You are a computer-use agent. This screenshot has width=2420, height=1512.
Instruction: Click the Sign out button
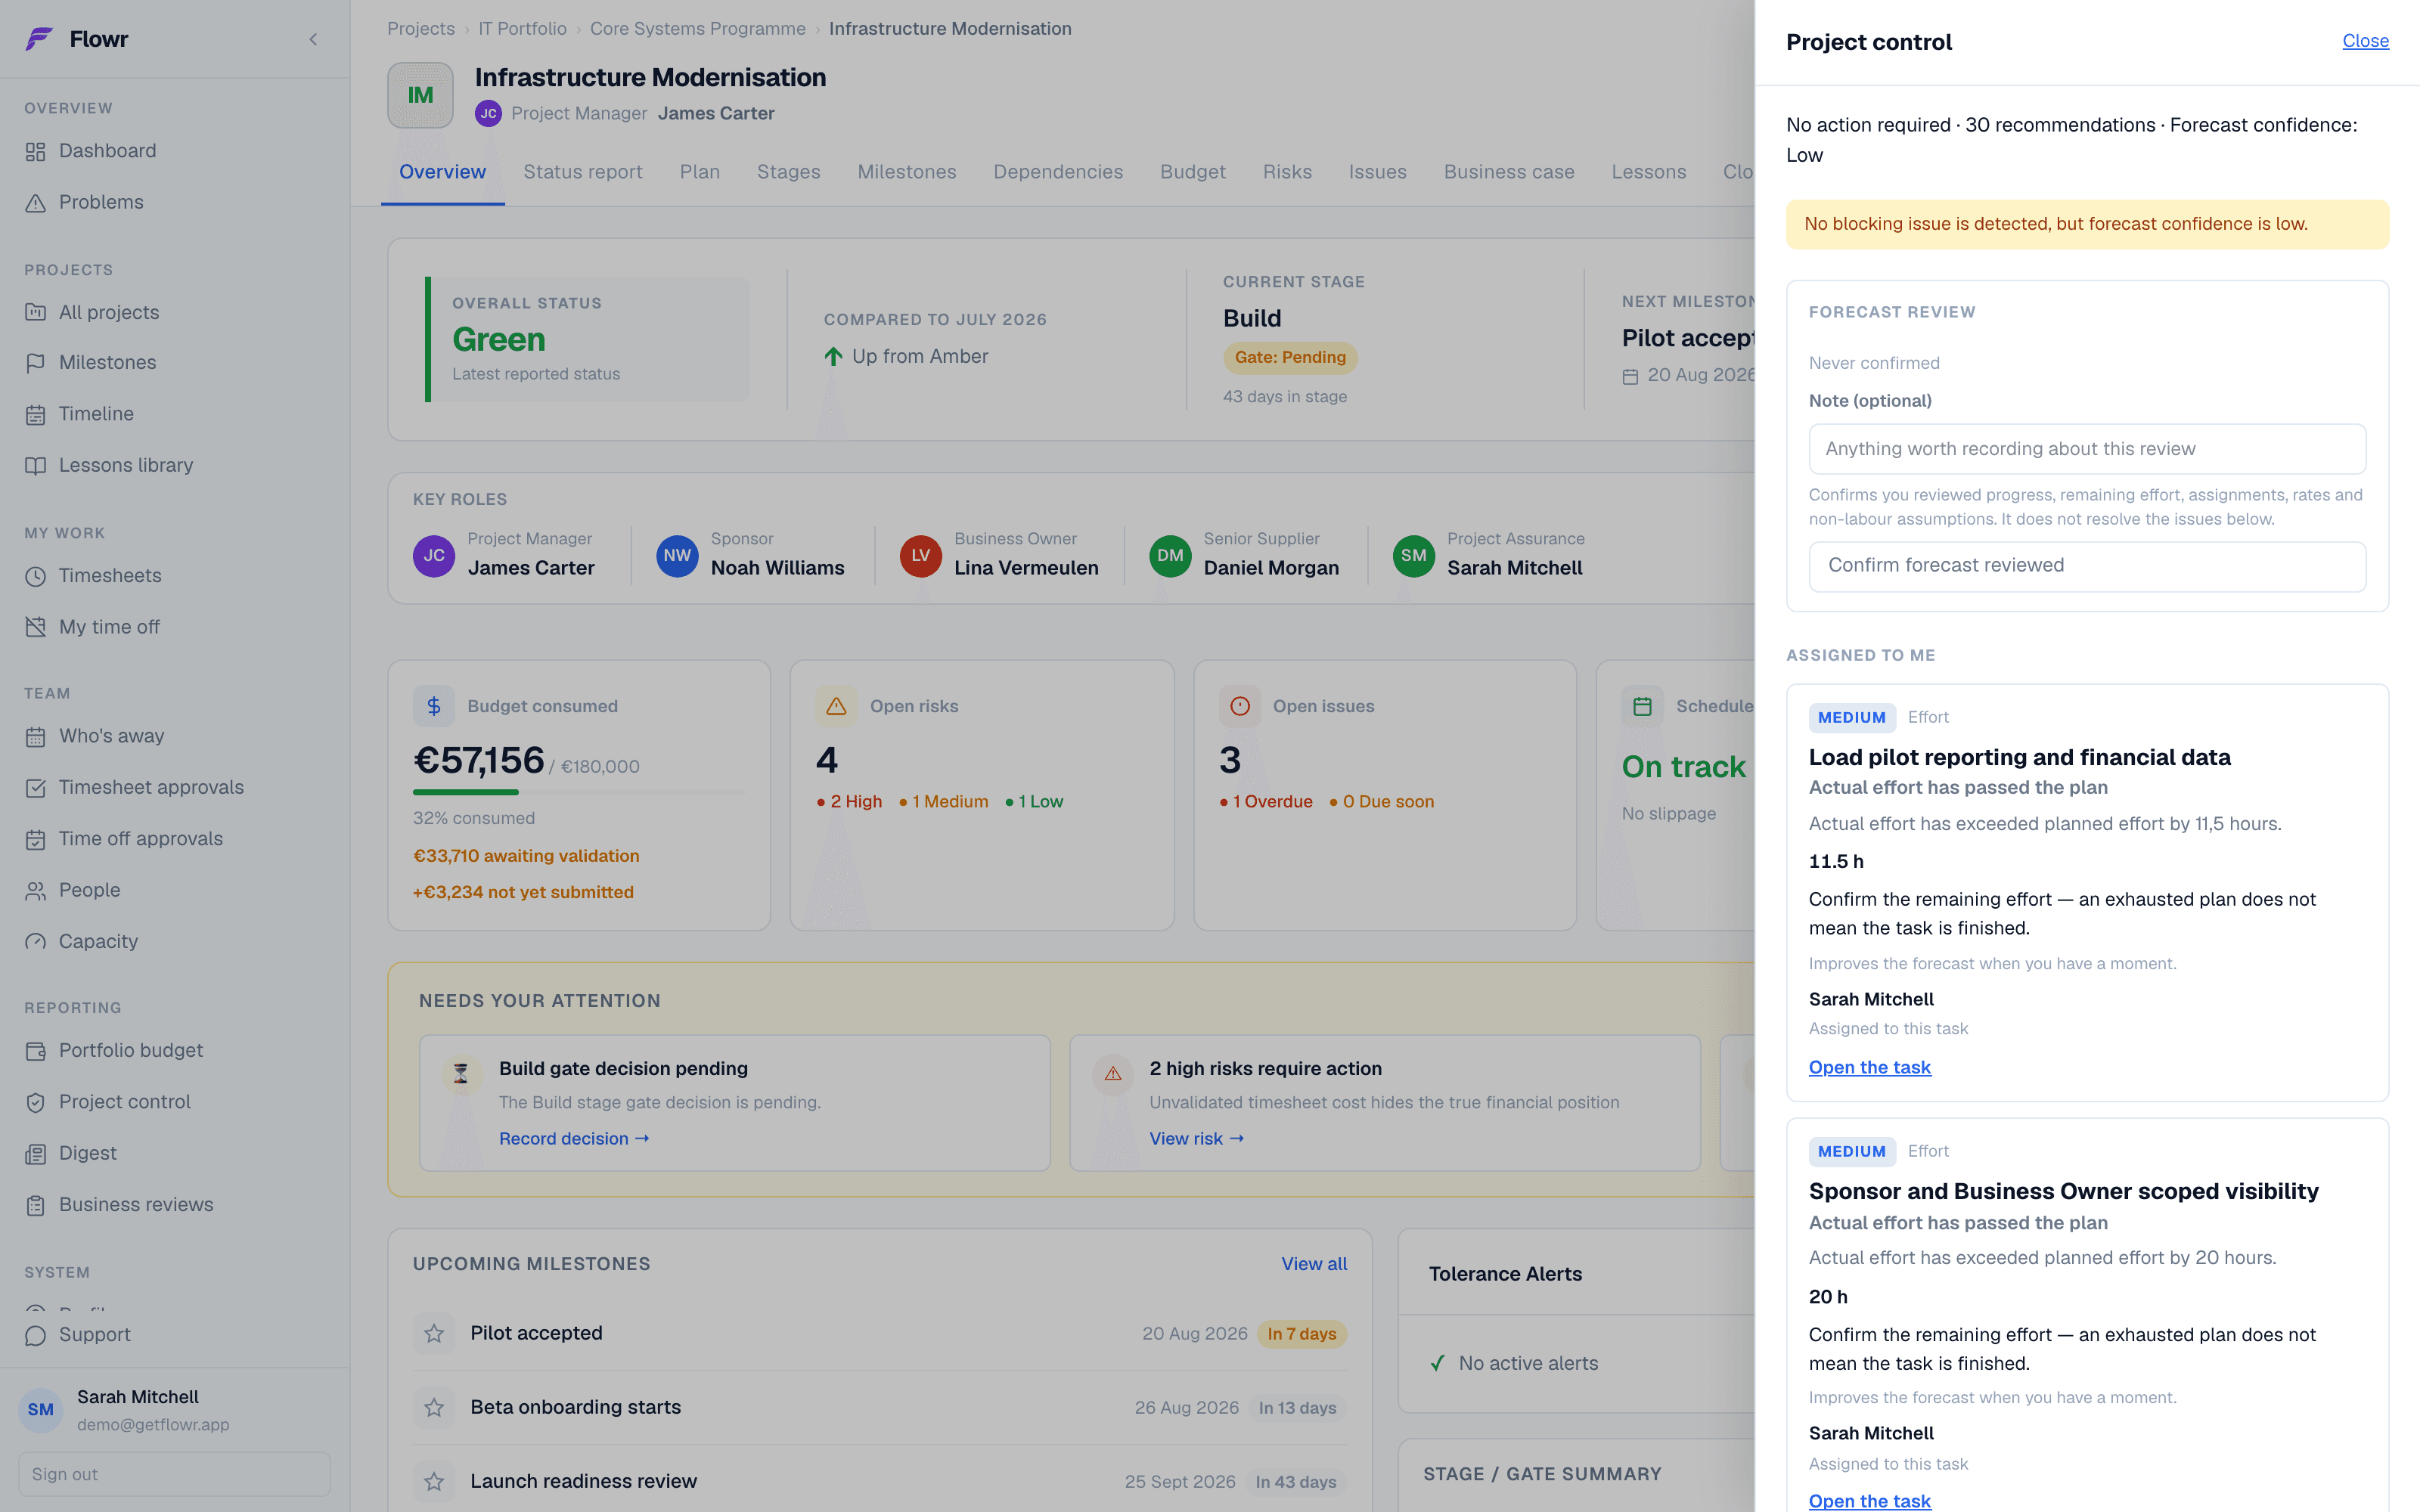(174, 1474)
